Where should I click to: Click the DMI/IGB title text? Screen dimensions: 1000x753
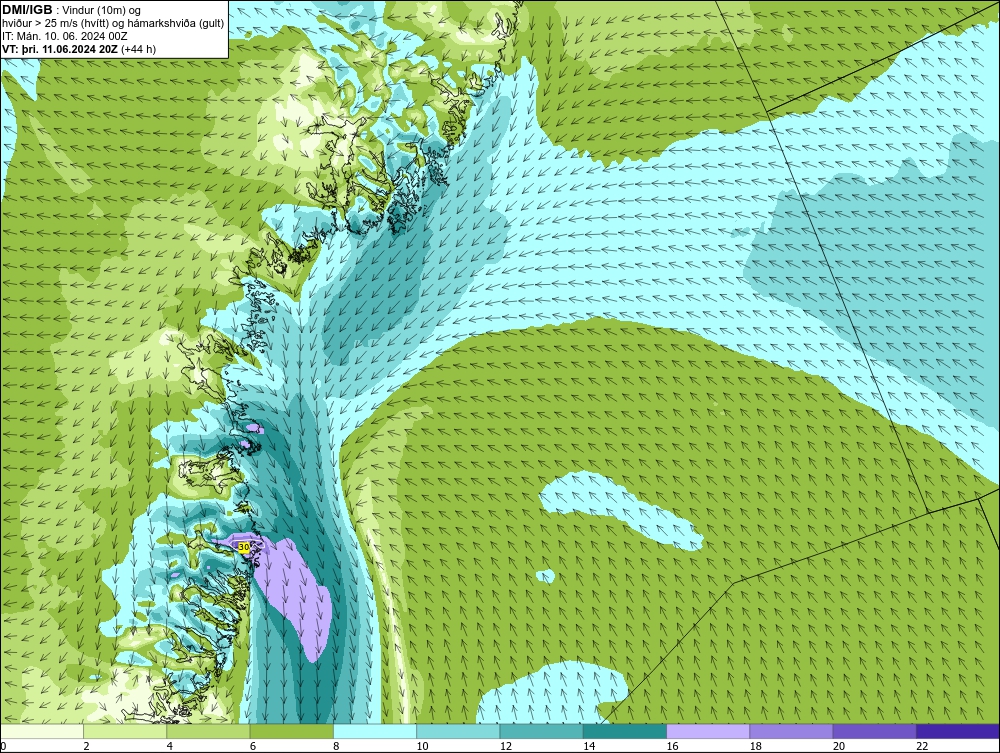click(x=28, y=10)
